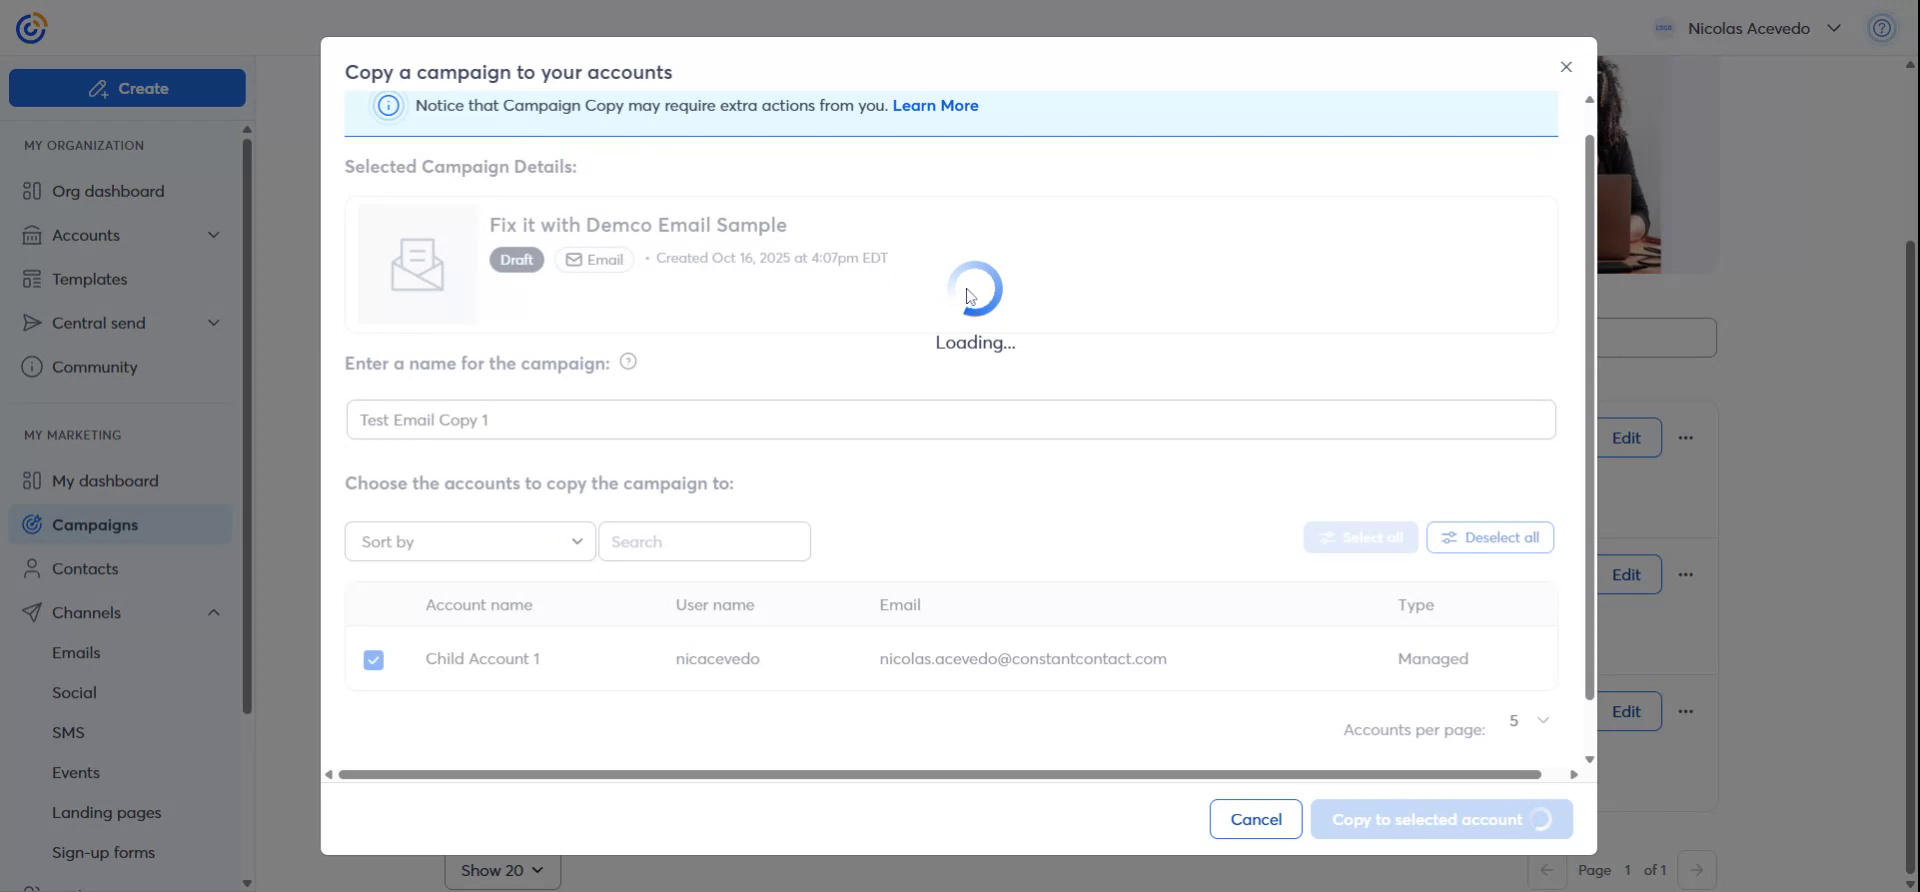Click the account avatar icon beside Nicolas Acevedo
Viewport: 1920px width, 892px height.
click(x=1664, y=28)
